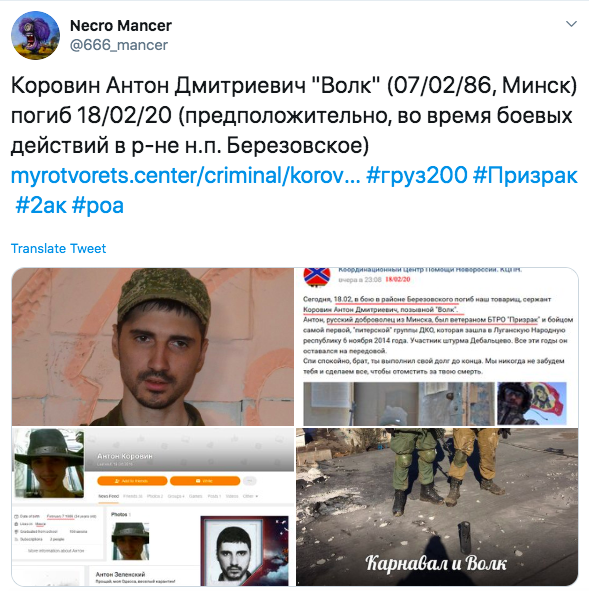The width and height of the screenshot is (589, 591).
Task: Click the orange Write message button
Action: (205, 481)
